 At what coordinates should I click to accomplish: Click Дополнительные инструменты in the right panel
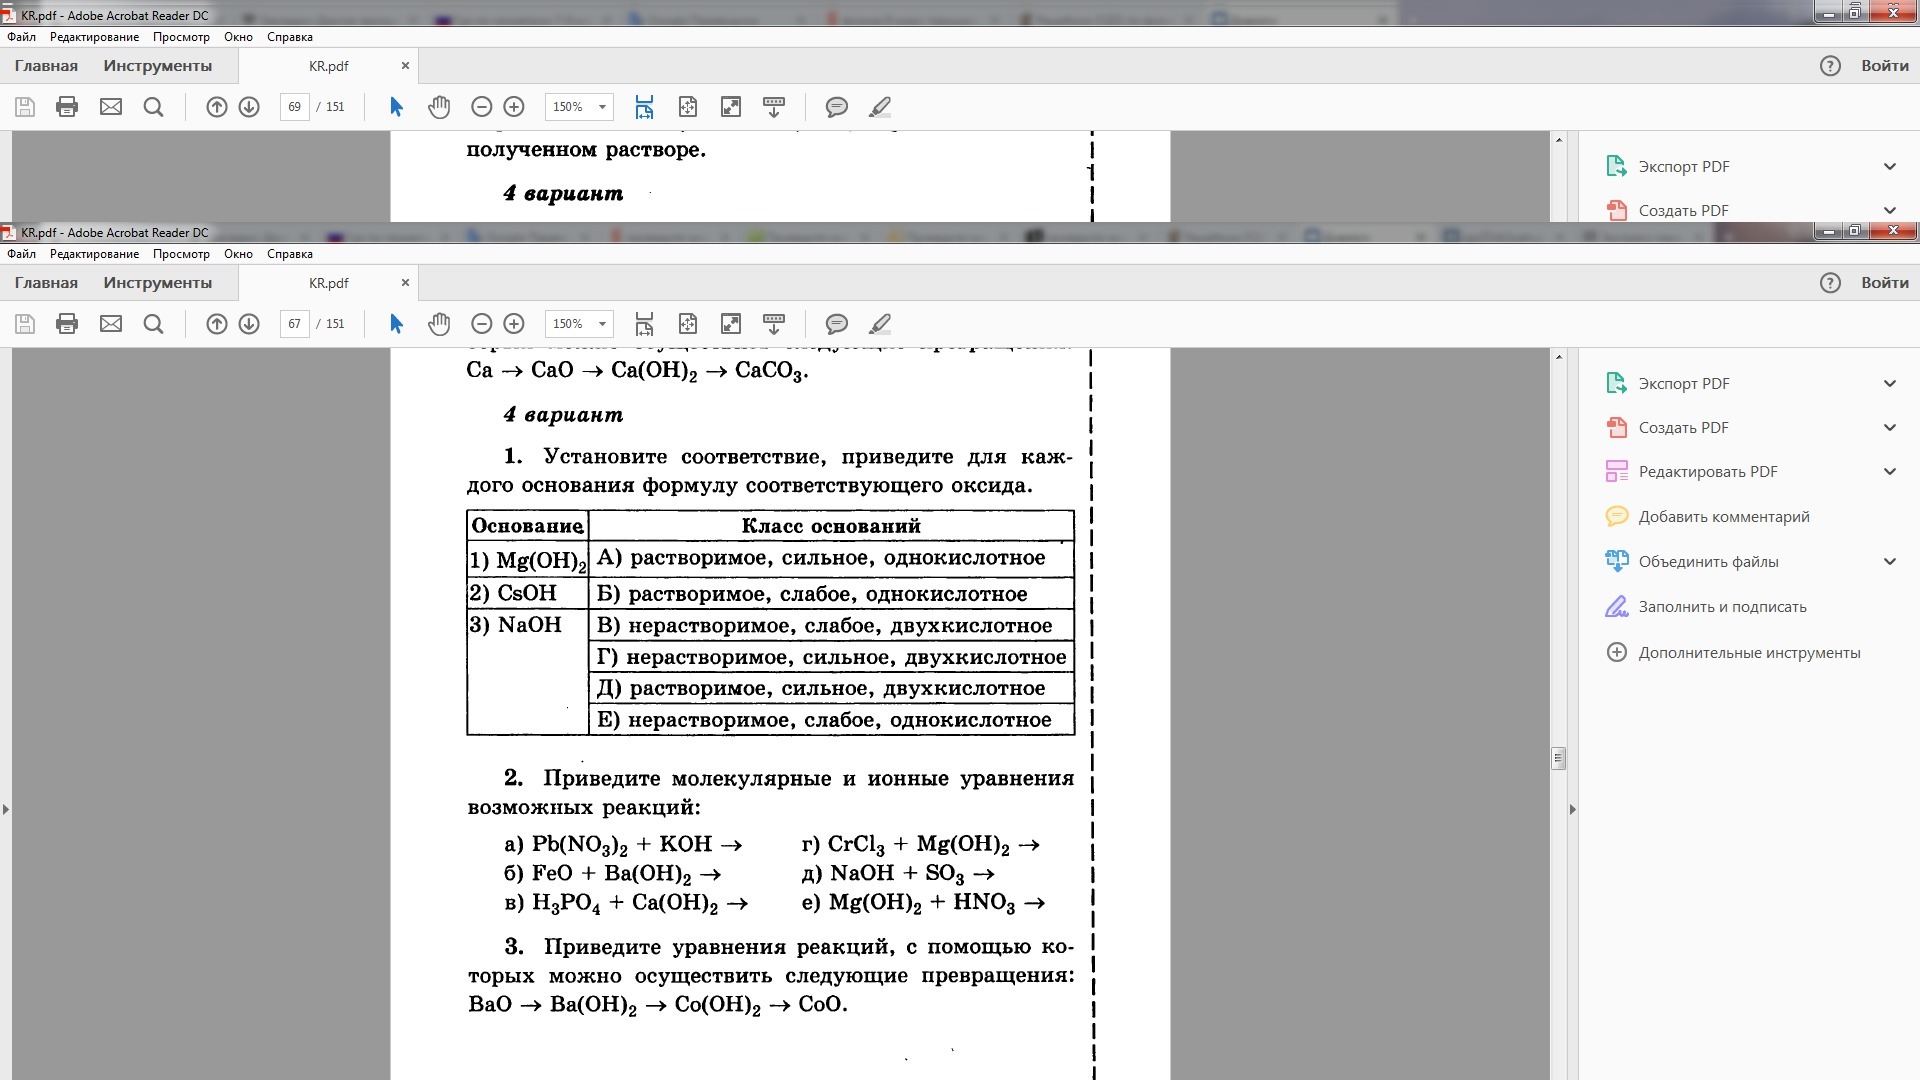(x=1748, y=653)
